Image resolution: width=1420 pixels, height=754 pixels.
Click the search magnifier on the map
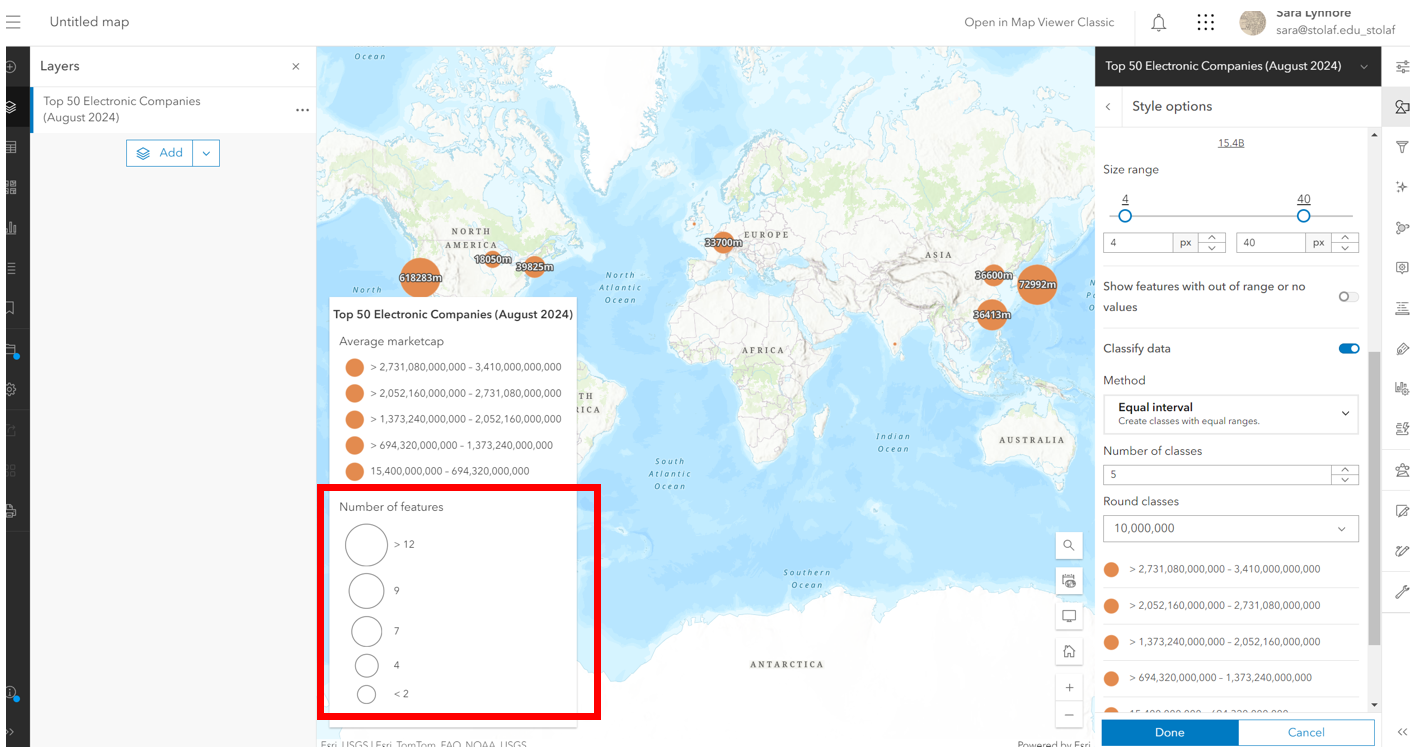(1069, 545)
